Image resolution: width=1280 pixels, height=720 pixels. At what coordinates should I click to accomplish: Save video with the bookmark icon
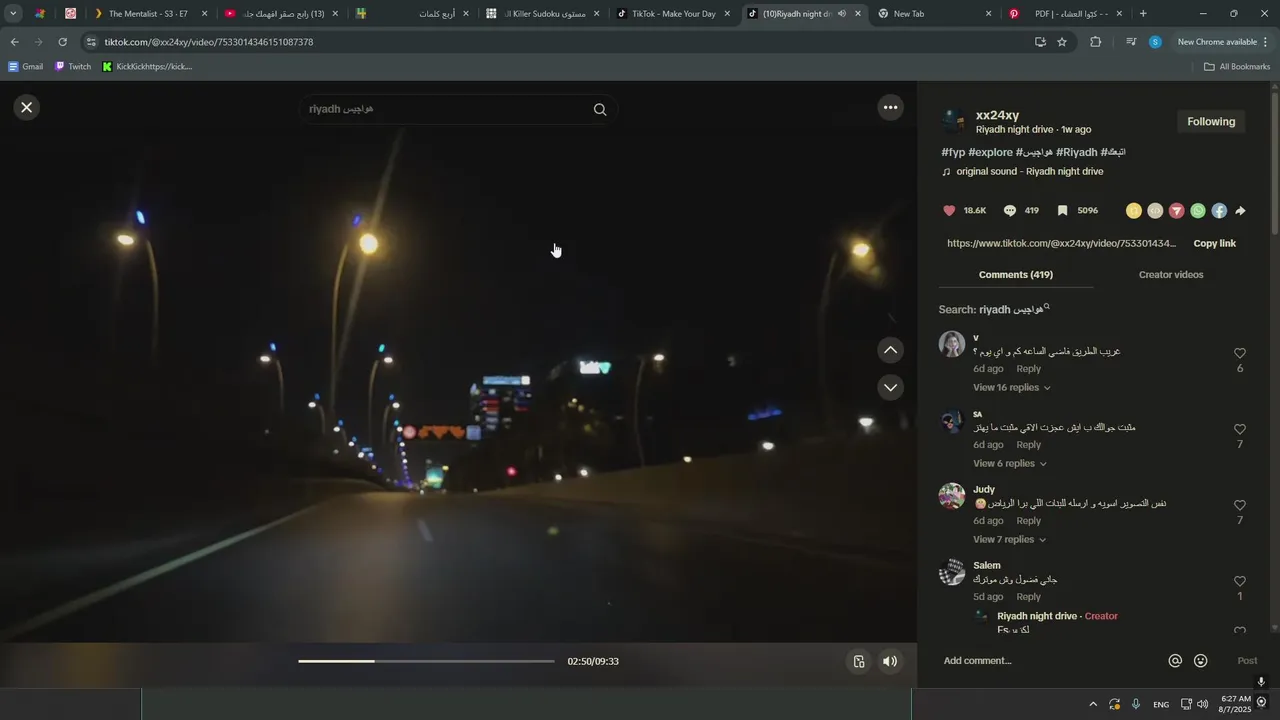1062,211
